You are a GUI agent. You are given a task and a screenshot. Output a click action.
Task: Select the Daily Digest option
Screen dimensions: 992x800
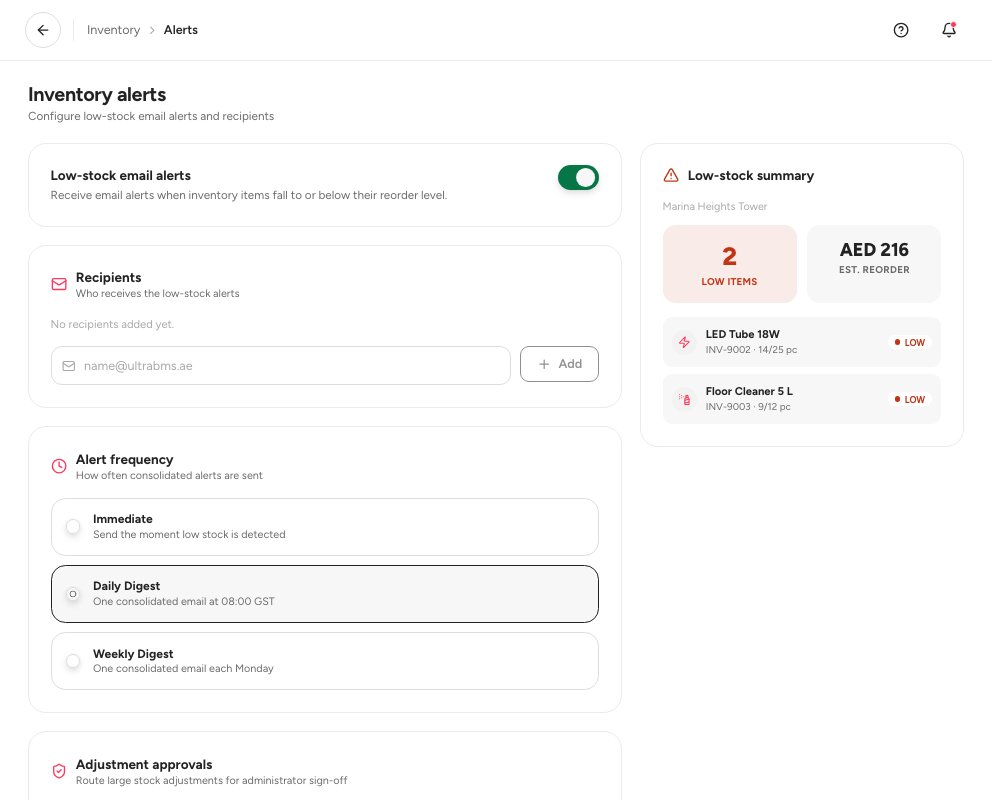(325, 594)
